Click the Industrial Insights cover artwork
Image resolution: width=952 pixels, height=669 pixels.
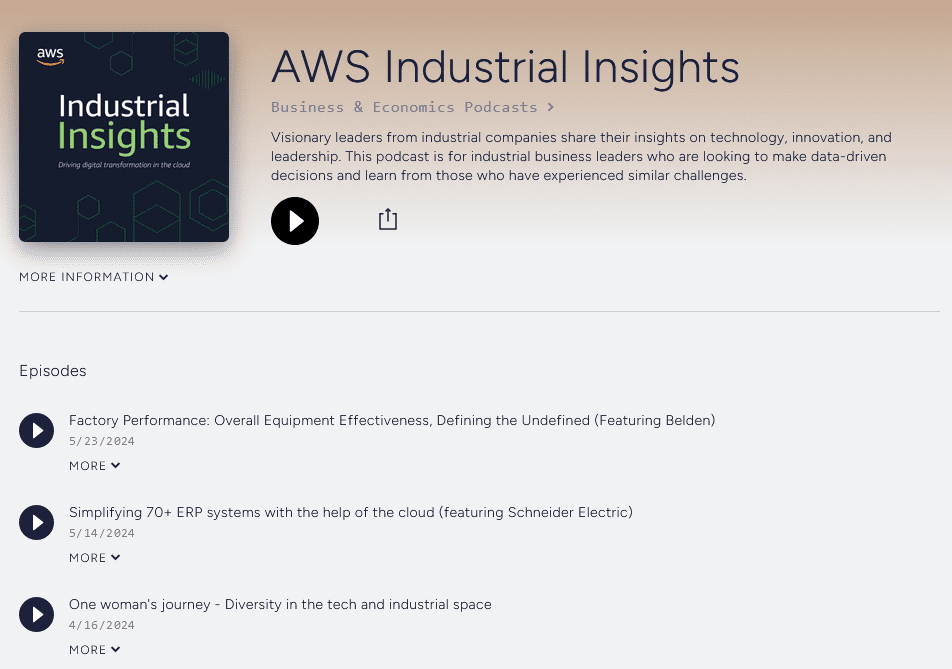point(124,137)
